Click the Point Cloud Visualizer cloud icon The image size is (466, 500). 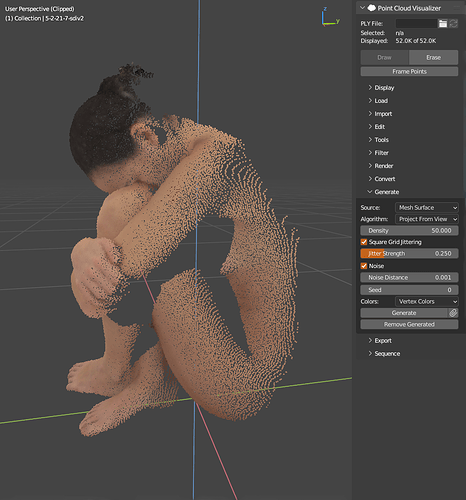tap(371, 8)
